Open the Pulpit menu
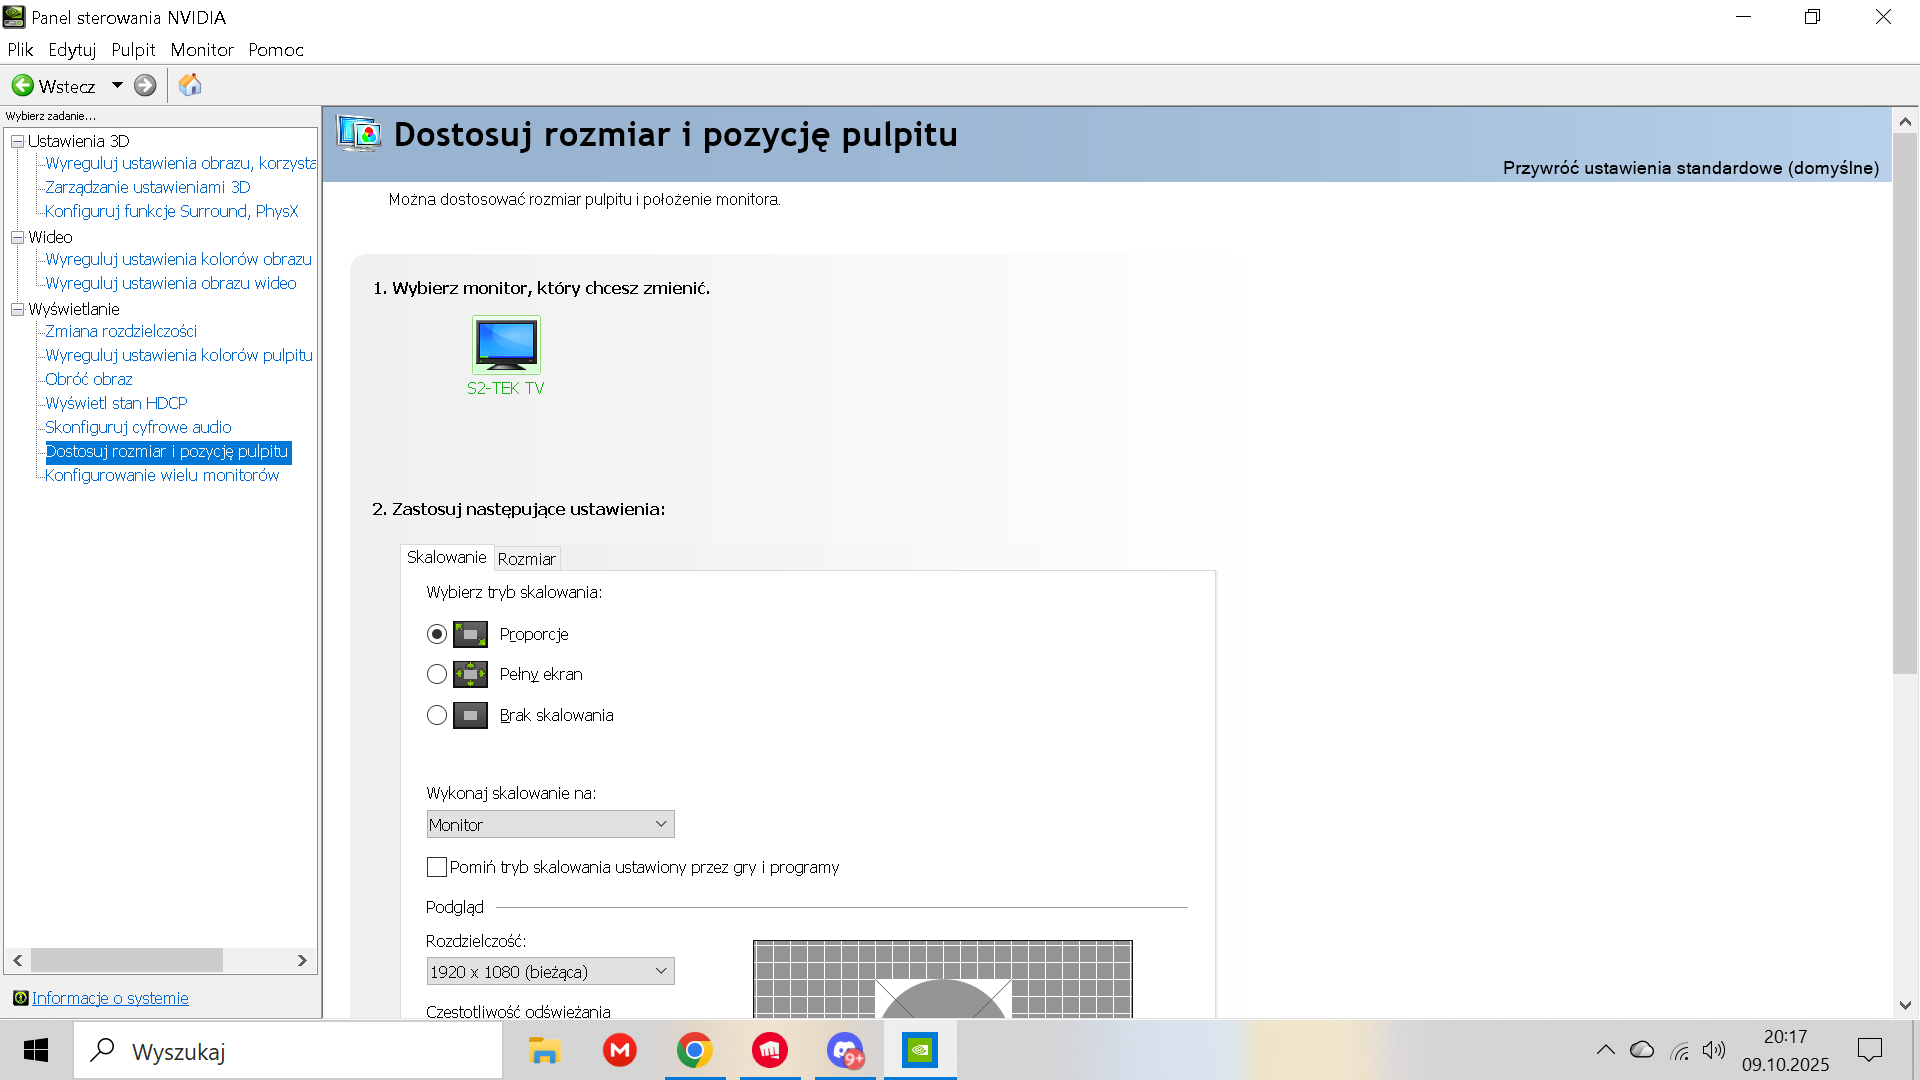Screen dimensions: 1920x1080 coord(133,50)
